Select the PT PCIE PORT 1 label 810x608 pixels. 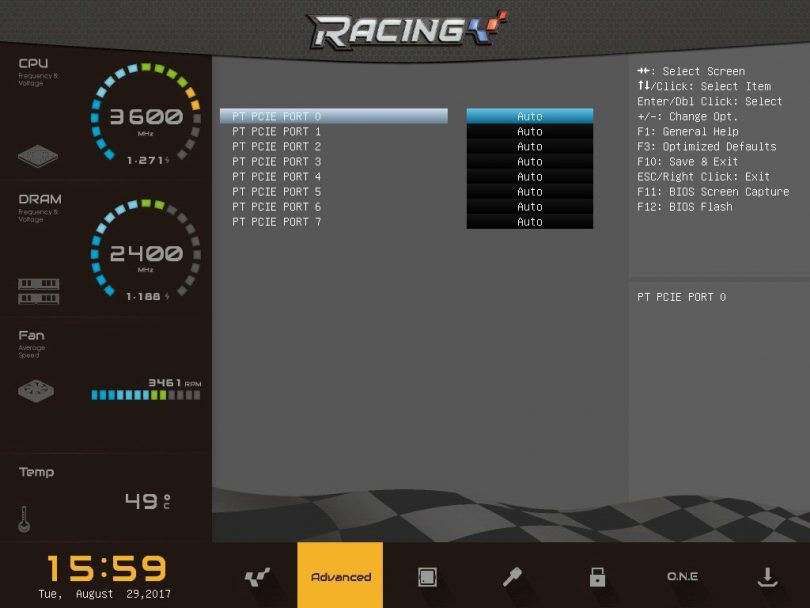click(277, 131)
